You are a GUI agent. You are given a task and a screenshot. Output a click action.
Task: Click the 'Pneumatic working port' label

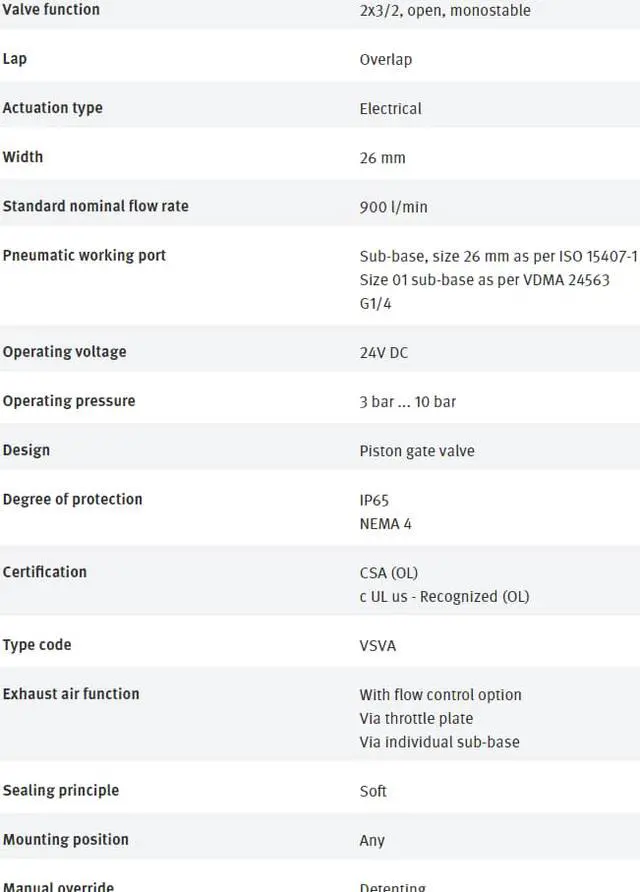[84, 255]
